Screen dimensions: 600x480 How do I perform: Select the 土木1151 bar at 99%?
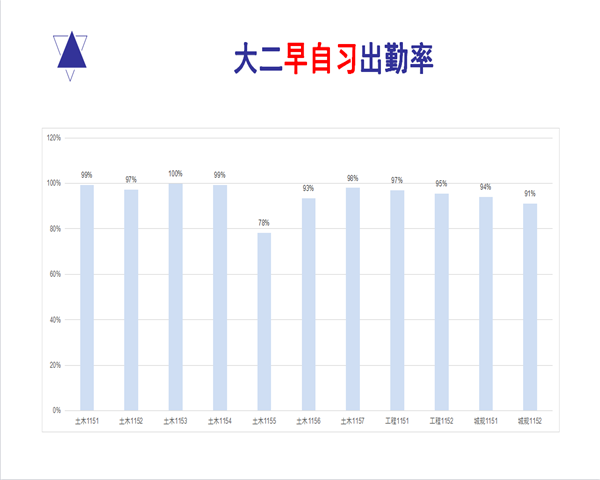coord(87,298)
